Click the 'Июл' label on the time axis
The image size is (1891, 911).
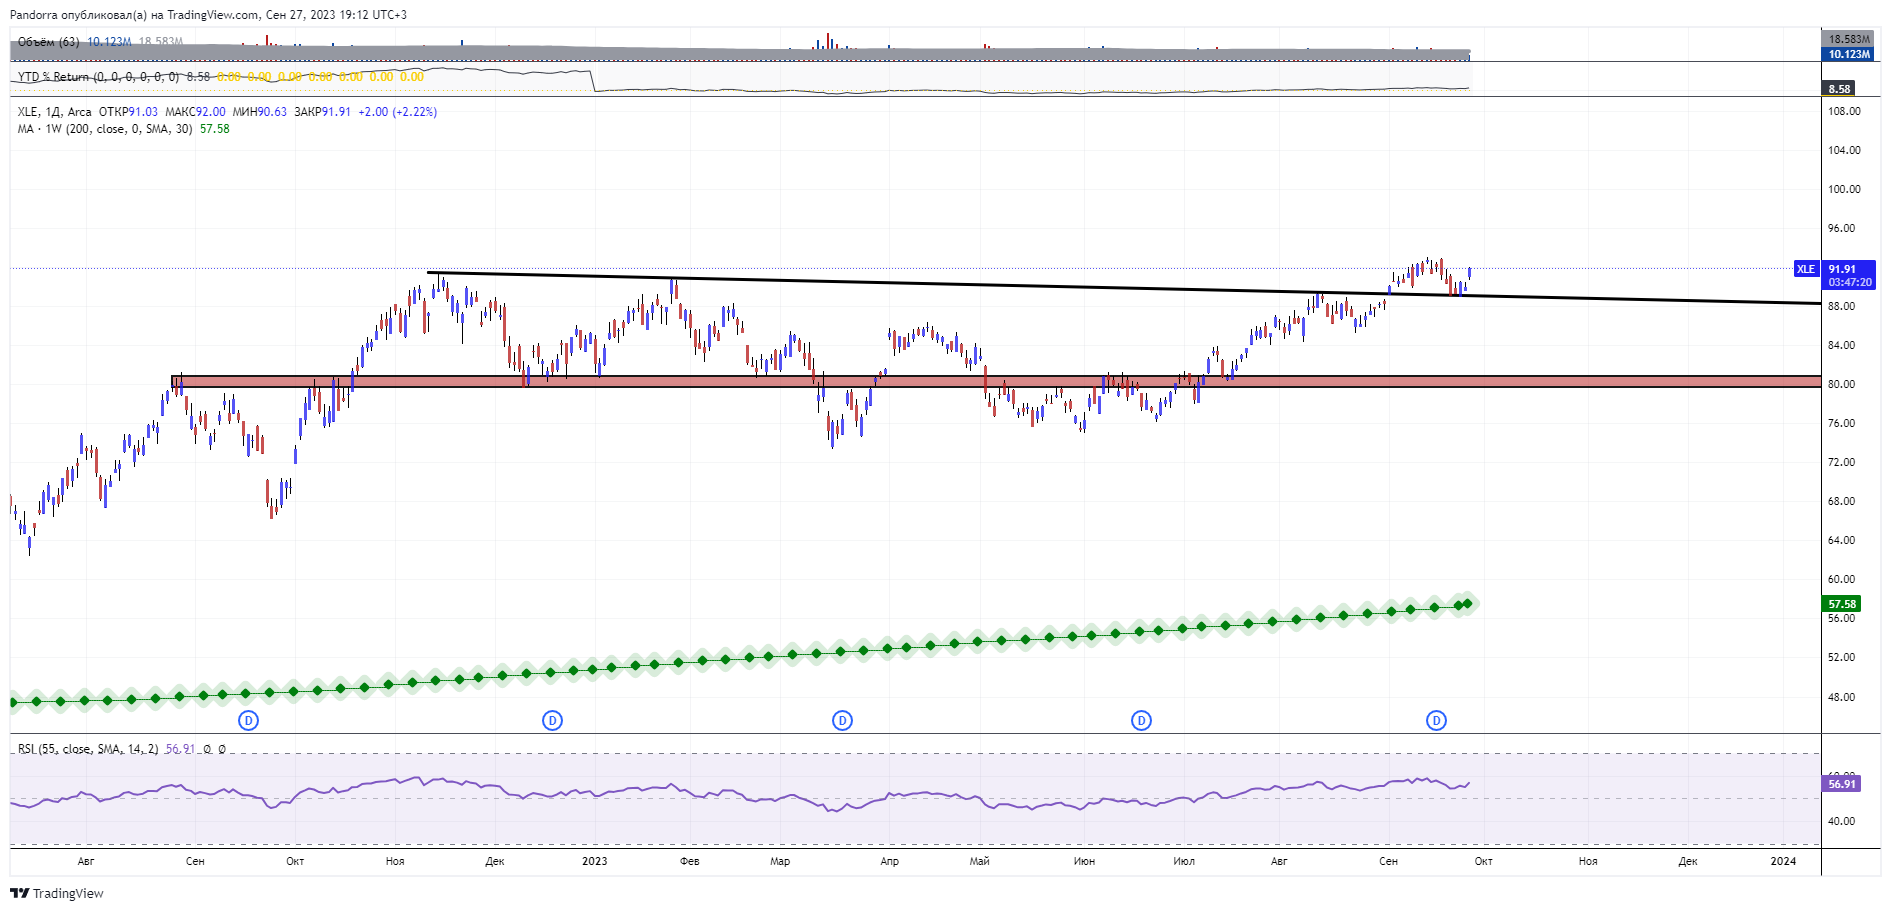pos(1184,861)
